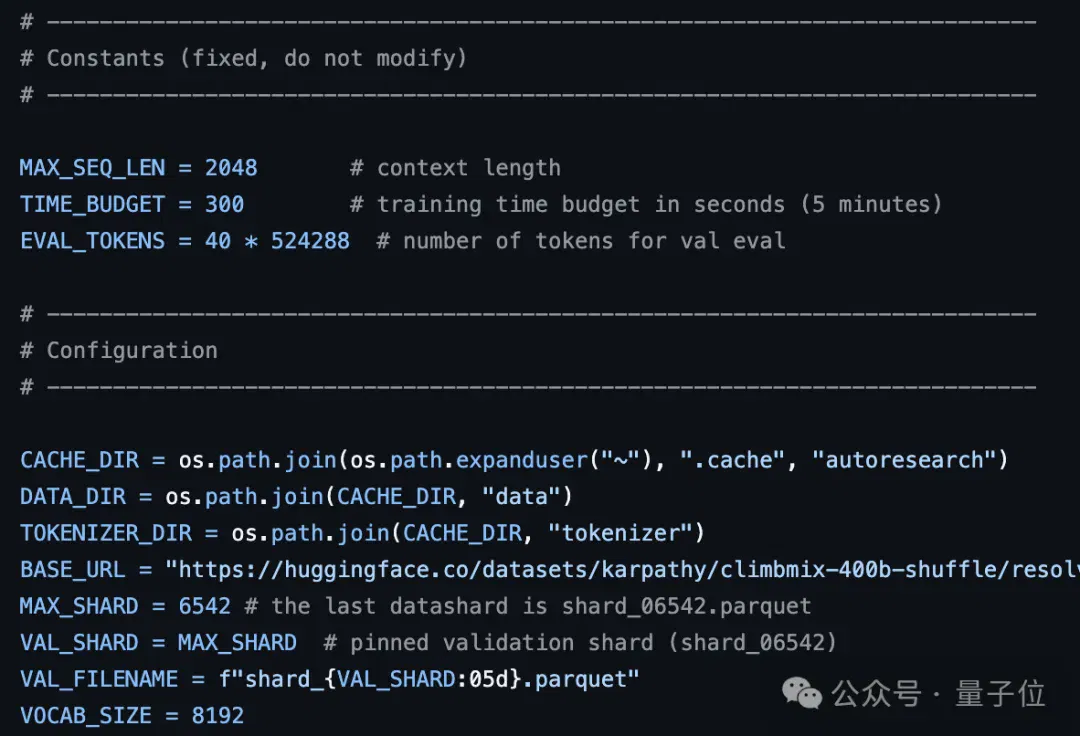The height and width of the screenshot is (736, 1080).
Task: Click the MAX_SEQ_LEN variable name
Action: click(92, 168)
